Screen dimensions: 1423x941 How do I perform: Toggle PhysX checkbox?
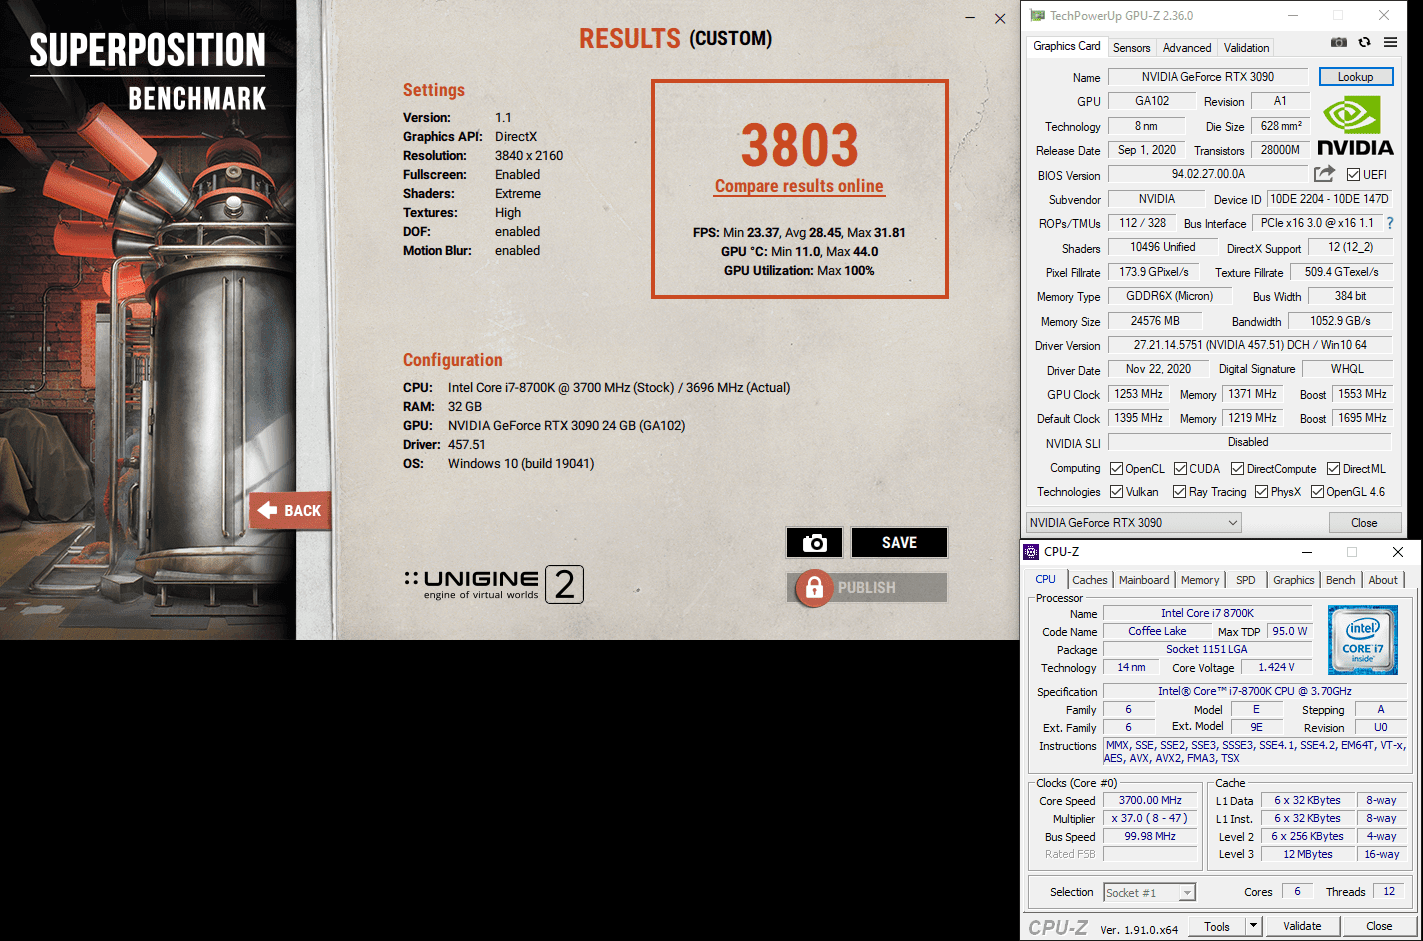pos(1261,492)
